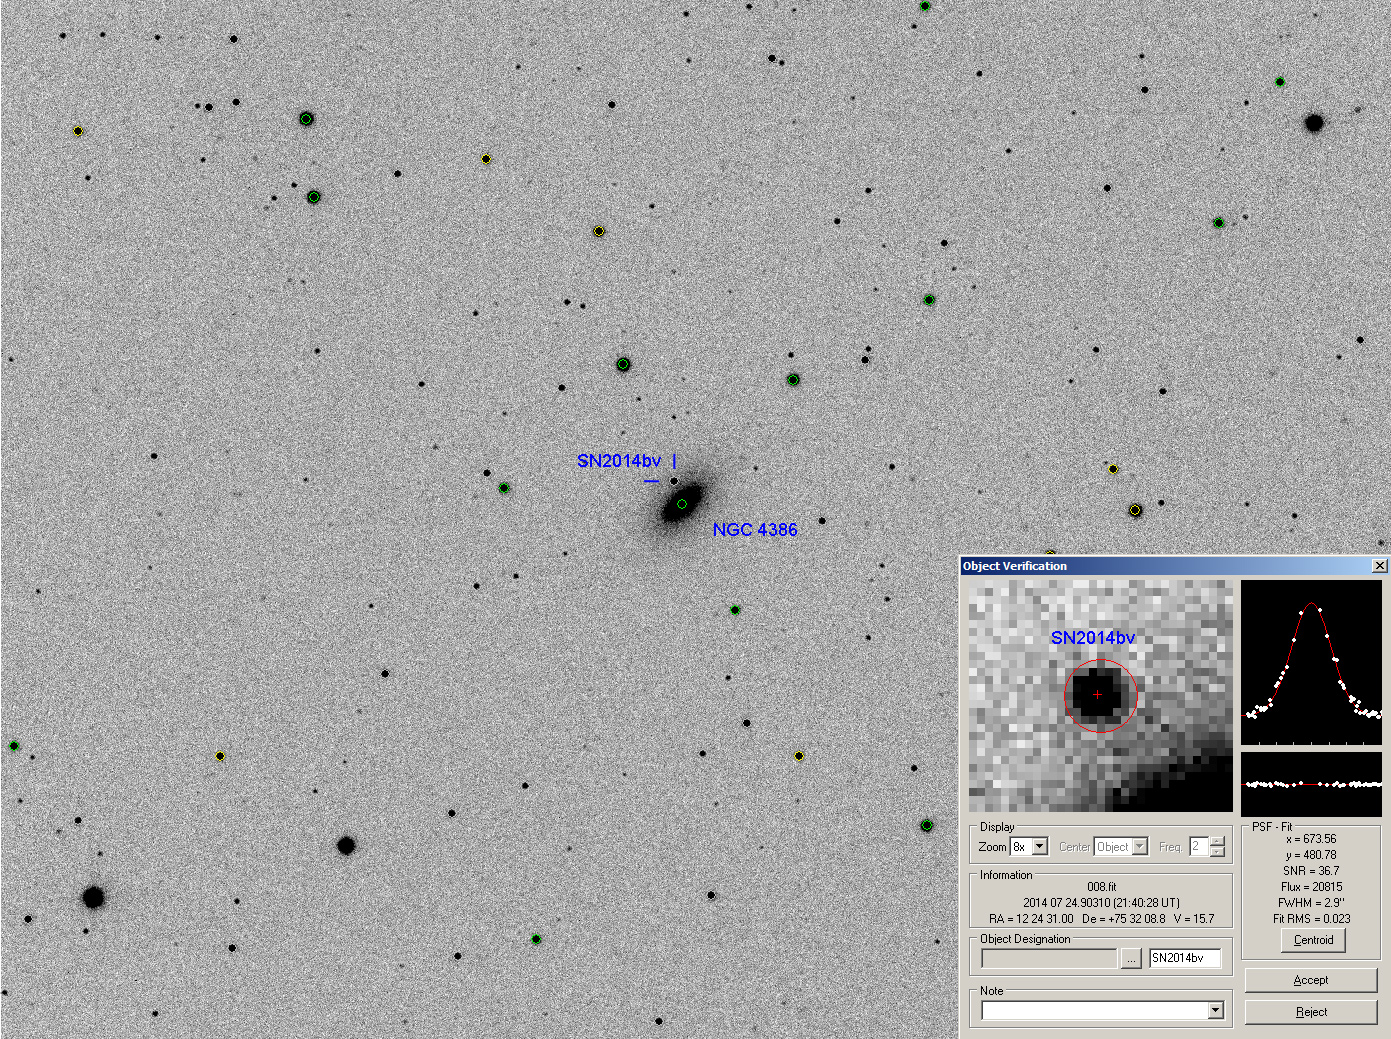Click the SN2014bv designation input field
This screenshot has width=1391, height=1039.
[1185, 958]
